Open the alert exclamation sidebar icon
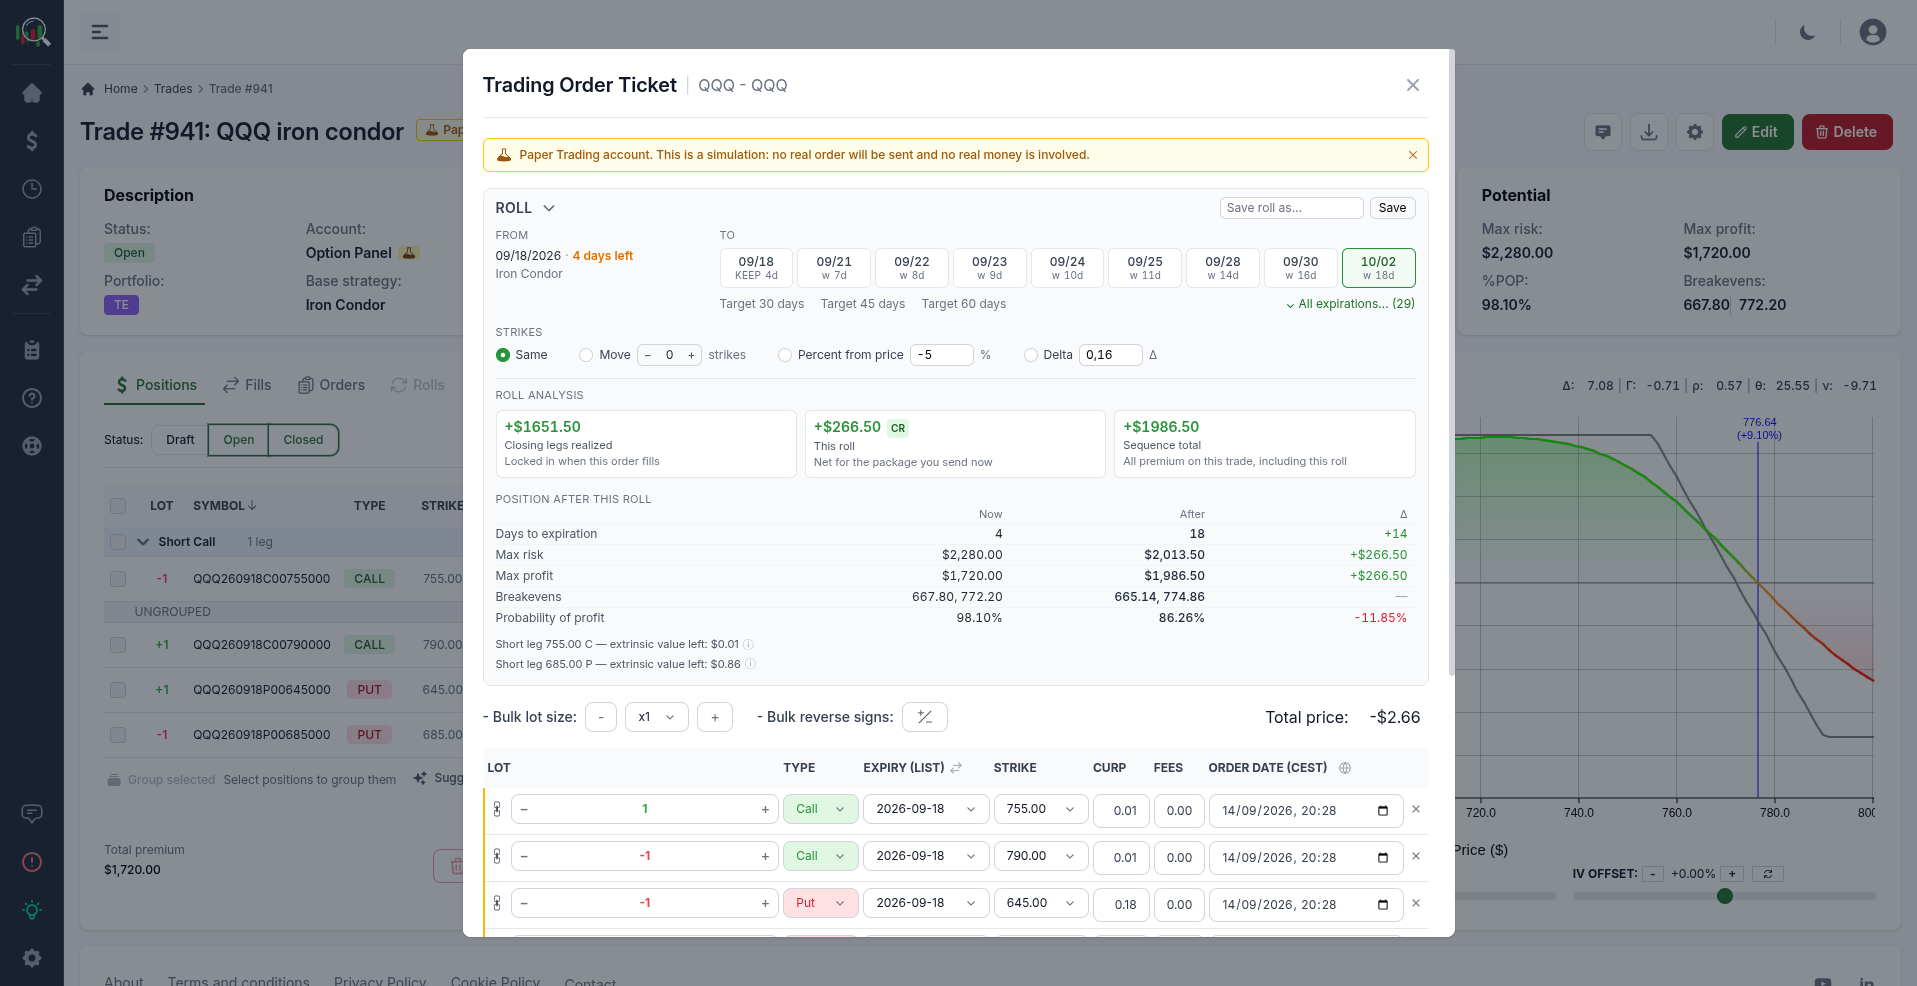 pos(32,862)
